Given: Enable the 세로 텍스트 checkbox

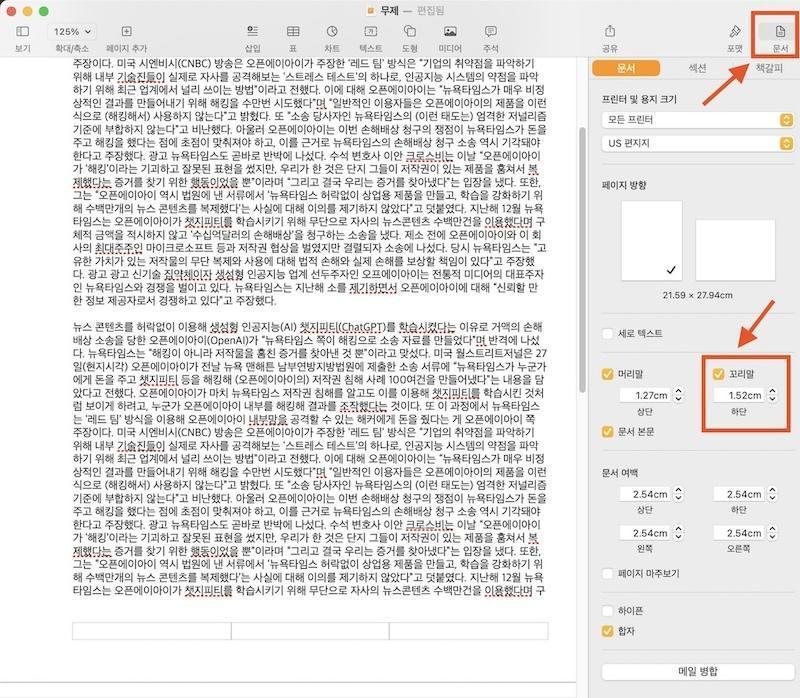Looking at the screenshot, I should (607, 334).
